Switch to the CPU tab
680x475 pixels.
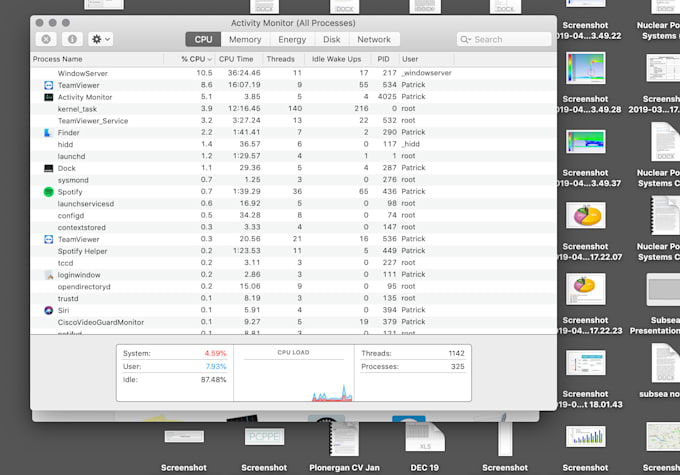(203, 39)
